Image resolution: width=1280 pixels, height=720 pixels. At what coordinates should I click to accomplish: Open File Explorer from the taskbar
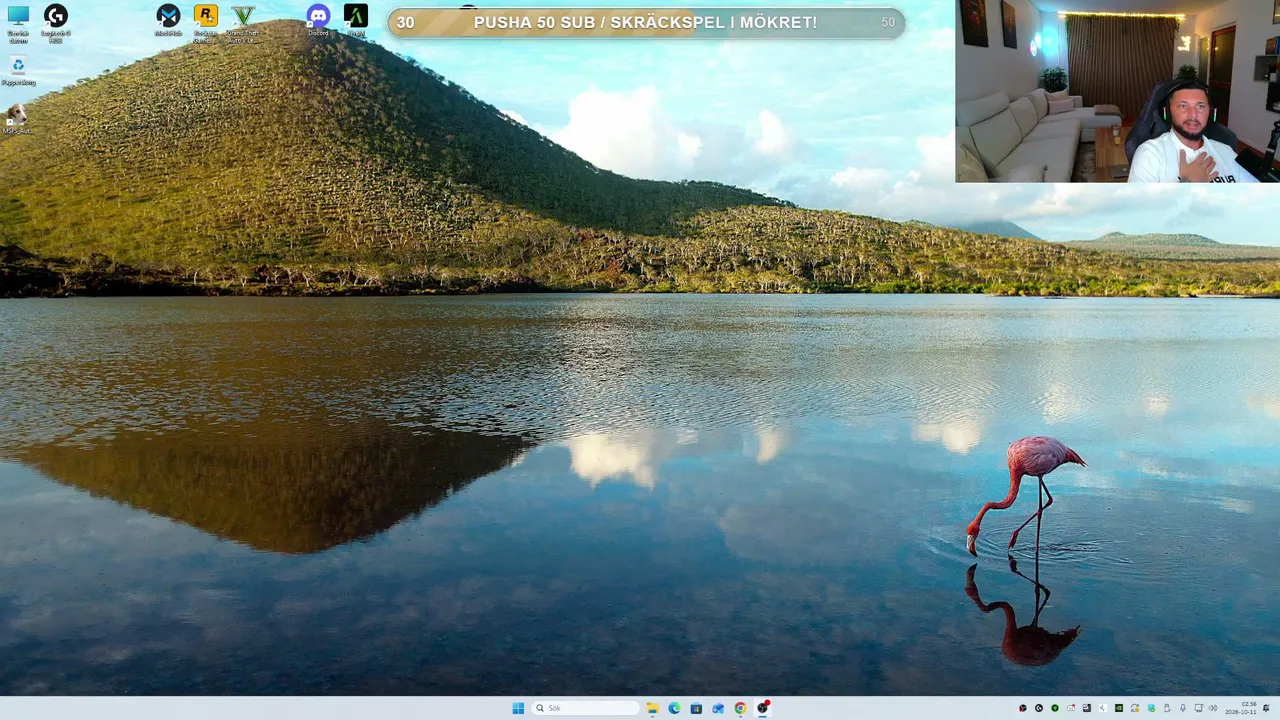click(652, 708)
